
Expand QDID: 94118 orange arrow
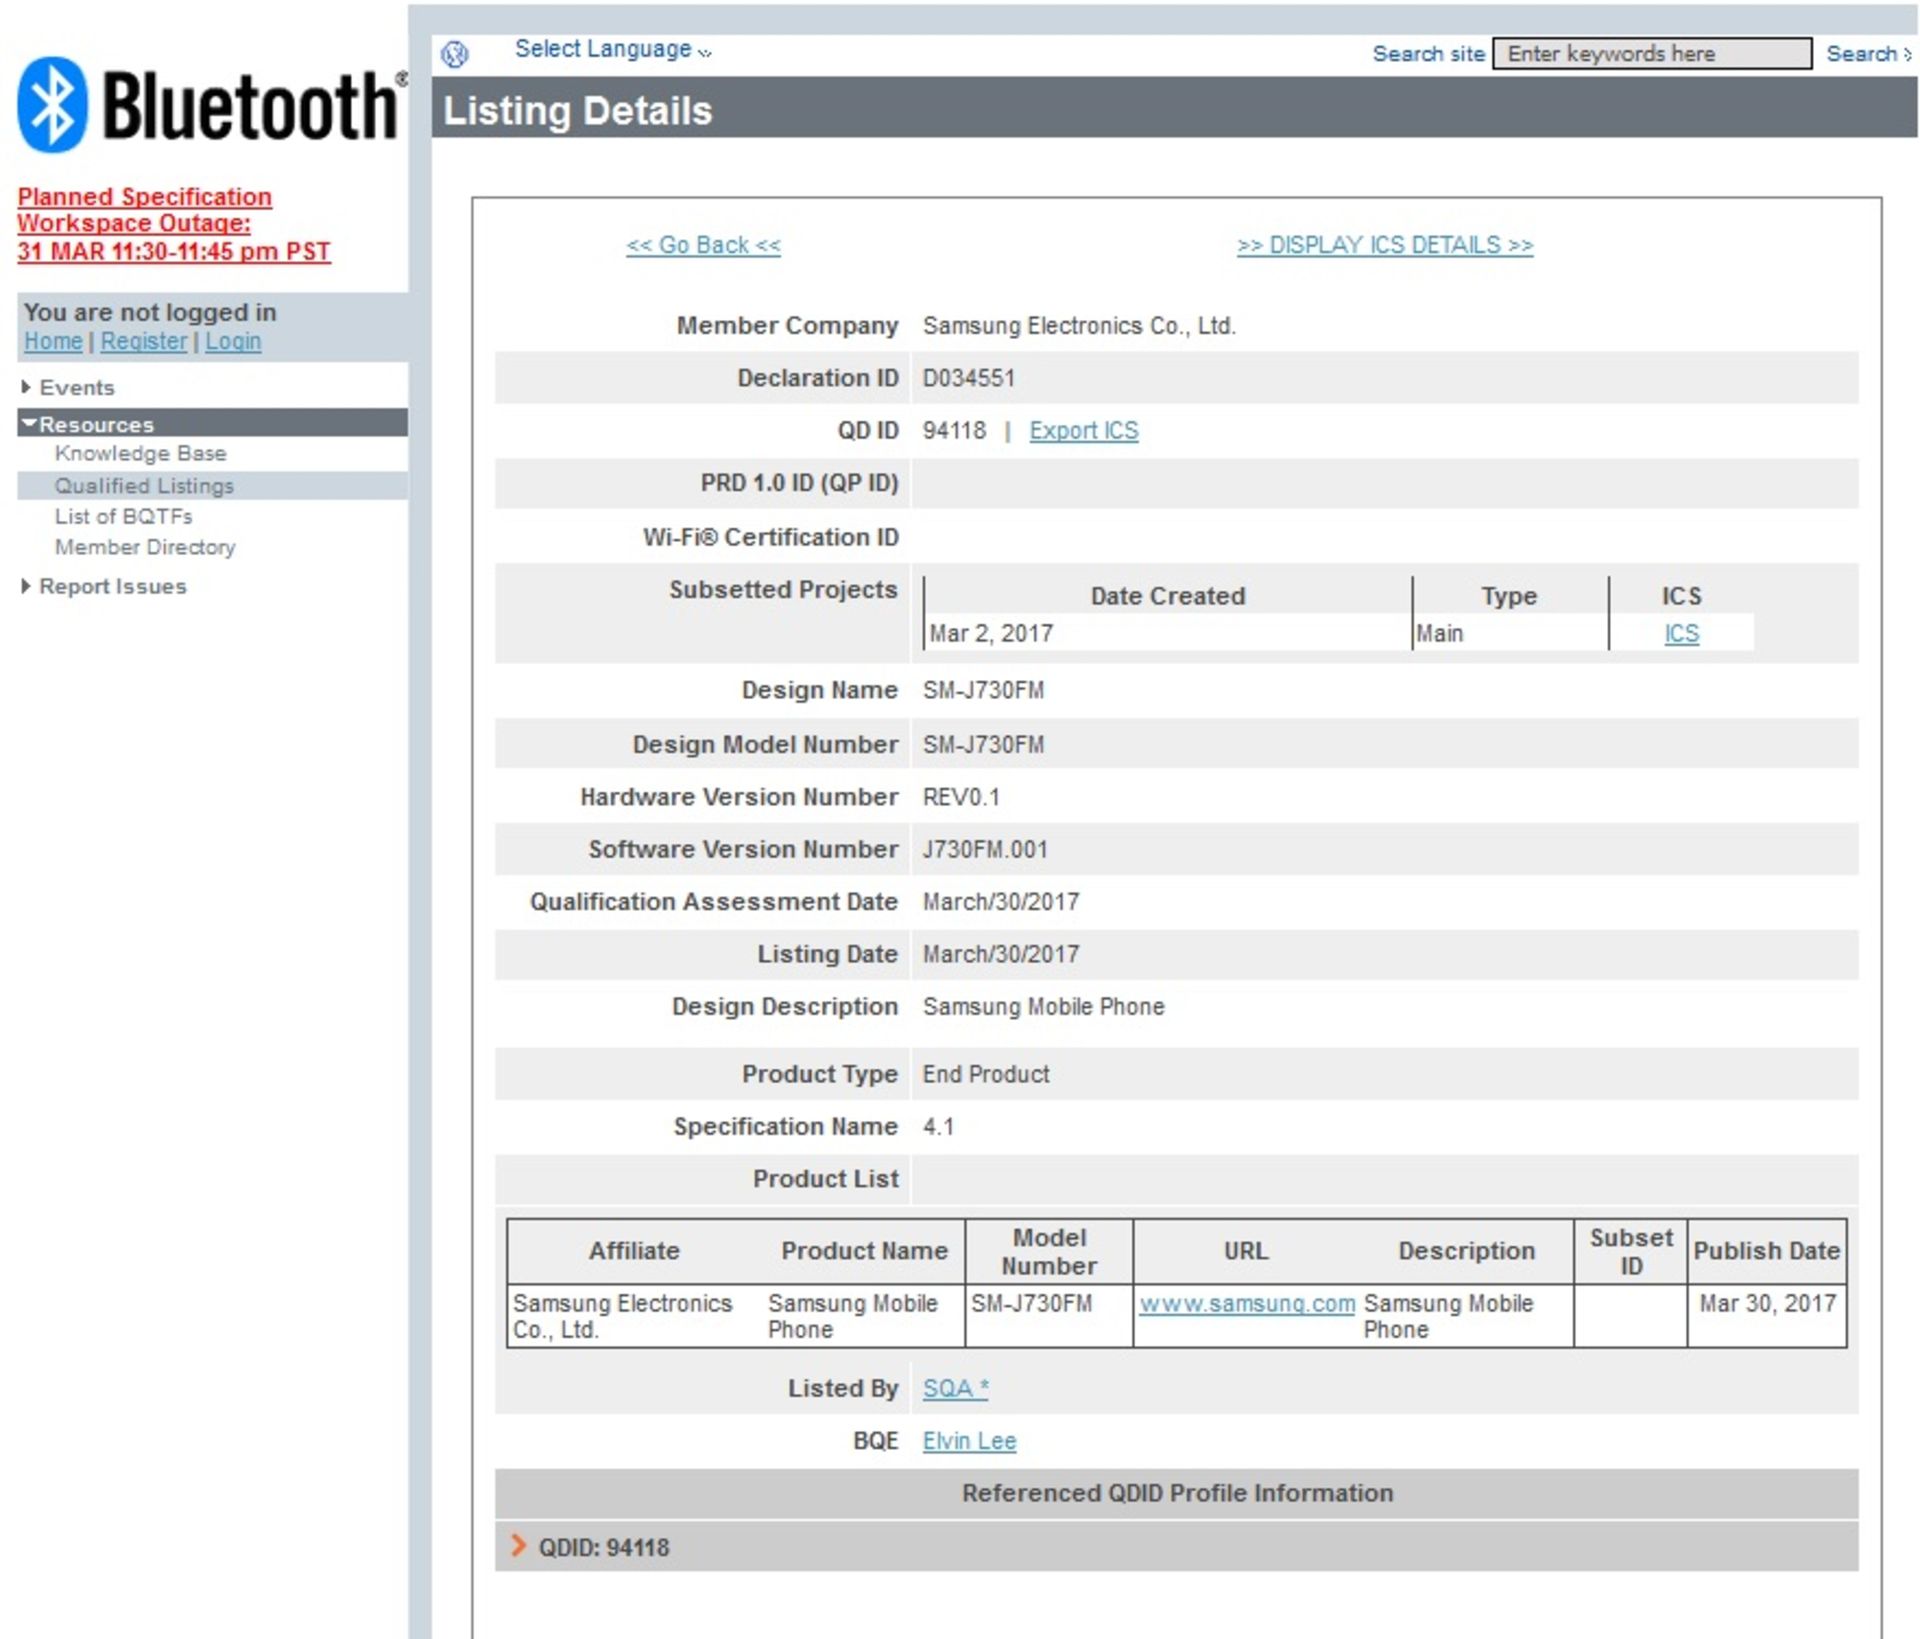518,1545
